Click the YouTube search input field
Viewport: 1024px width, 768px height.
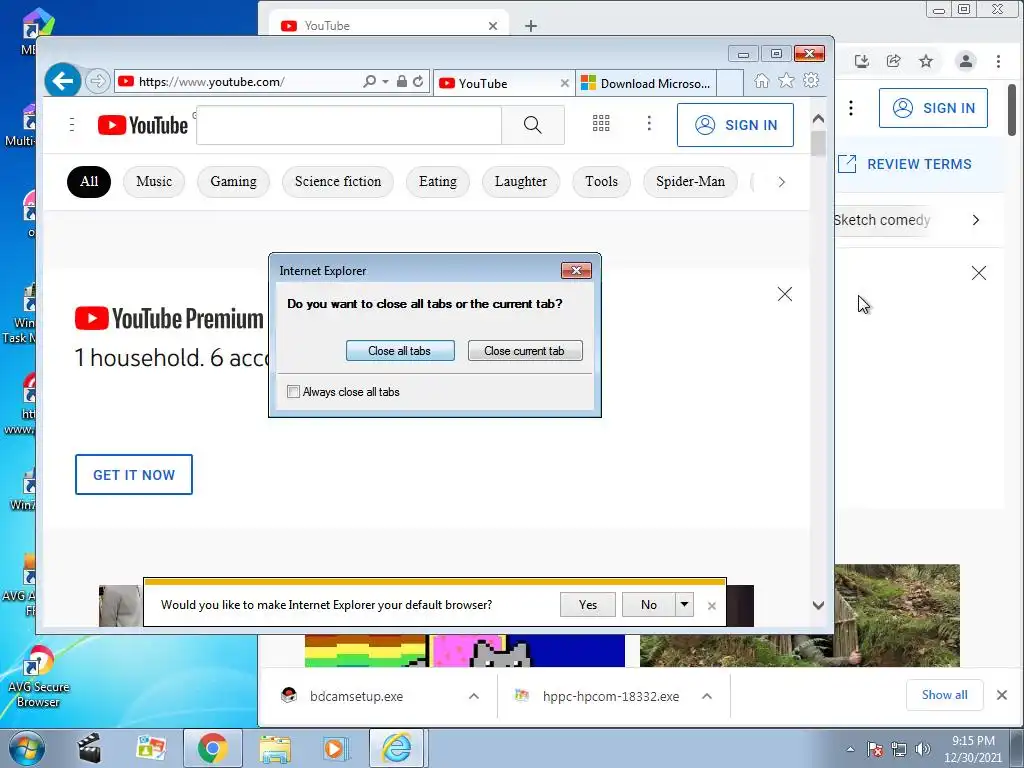point(349,125)
